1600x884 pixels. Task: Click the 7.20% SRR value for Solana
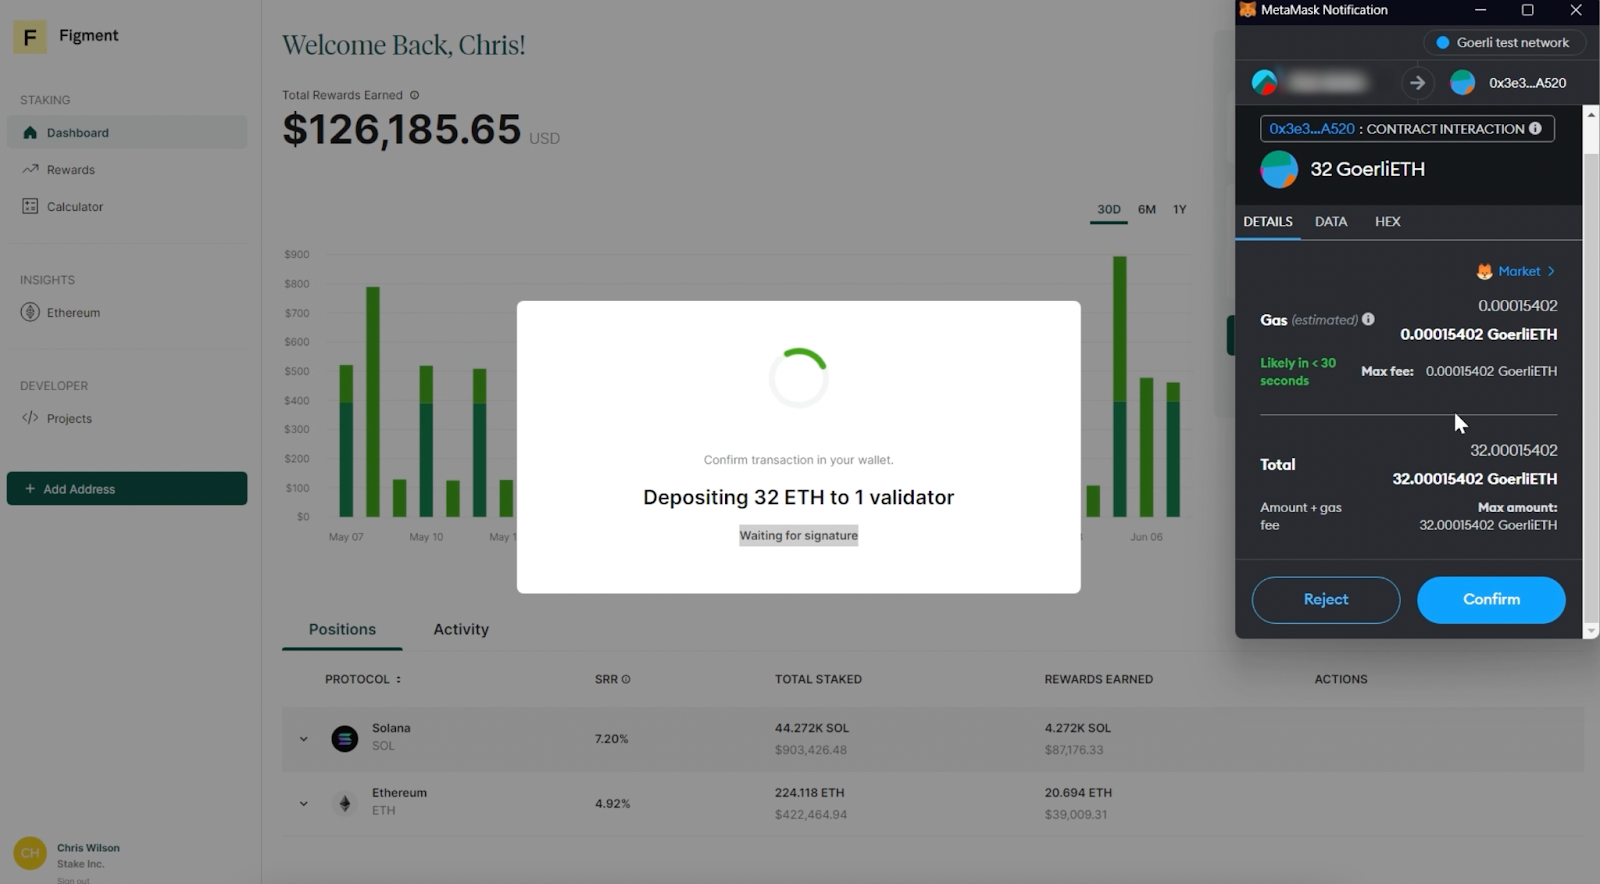point(612,739)
